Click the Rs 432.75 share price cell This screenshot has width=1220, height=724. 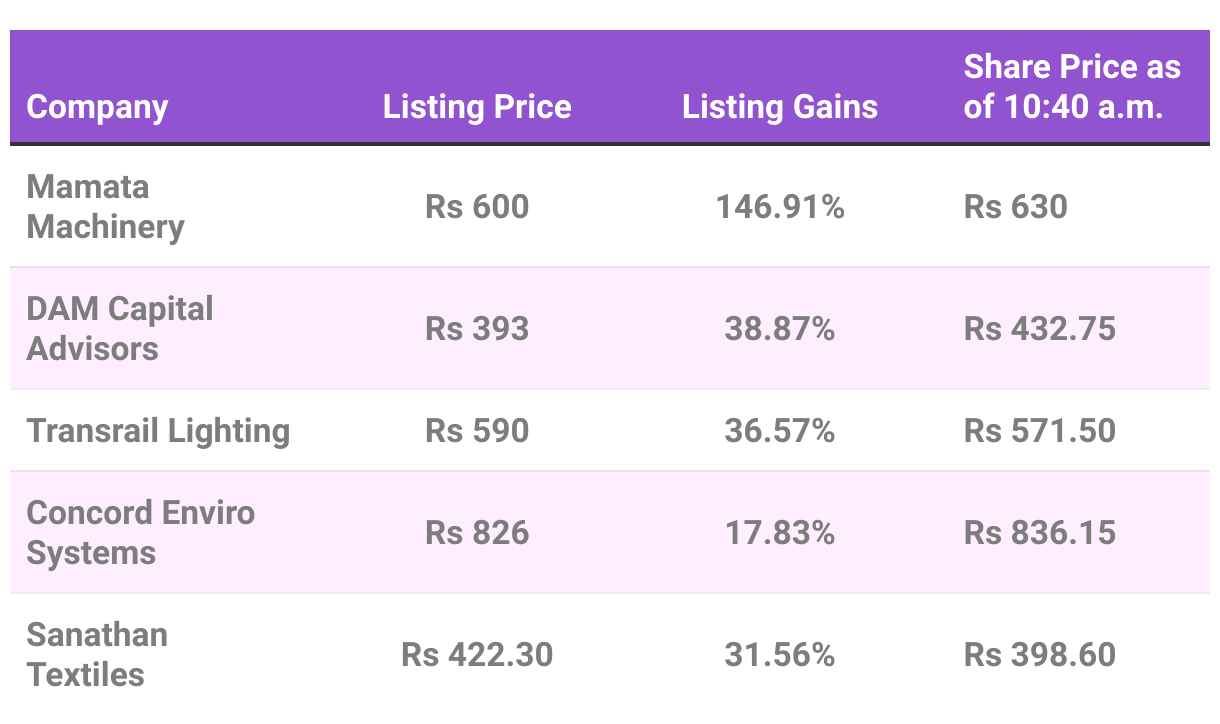pyautogui.click(x=1039, y=328)
